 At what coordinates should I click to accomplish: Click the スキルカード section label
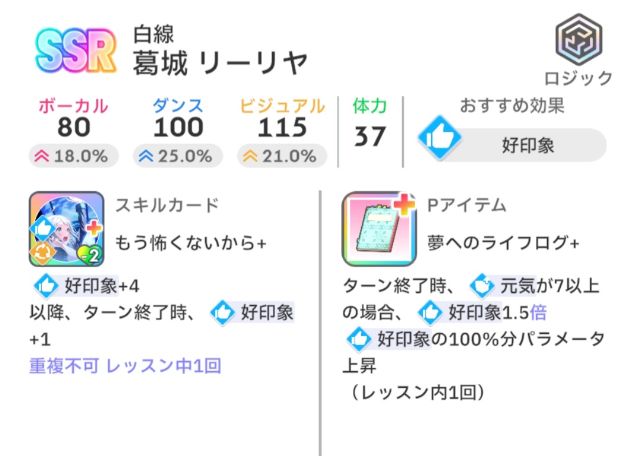pyautogui.click(x=167, y=205)
